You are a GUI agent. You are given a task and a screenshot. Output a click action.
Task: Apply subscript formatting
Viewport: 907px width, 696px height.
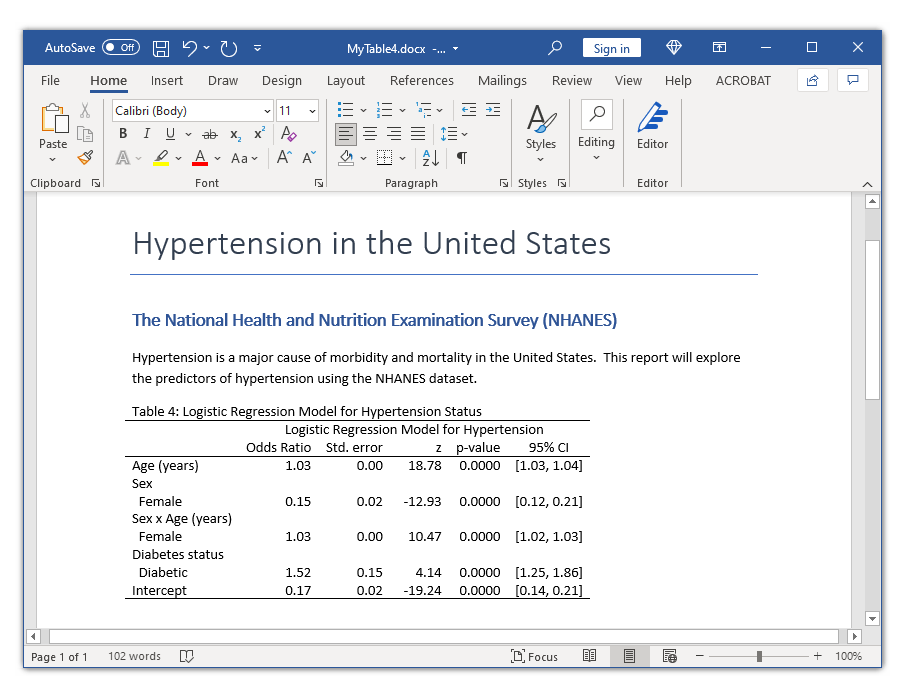(234, 133)
